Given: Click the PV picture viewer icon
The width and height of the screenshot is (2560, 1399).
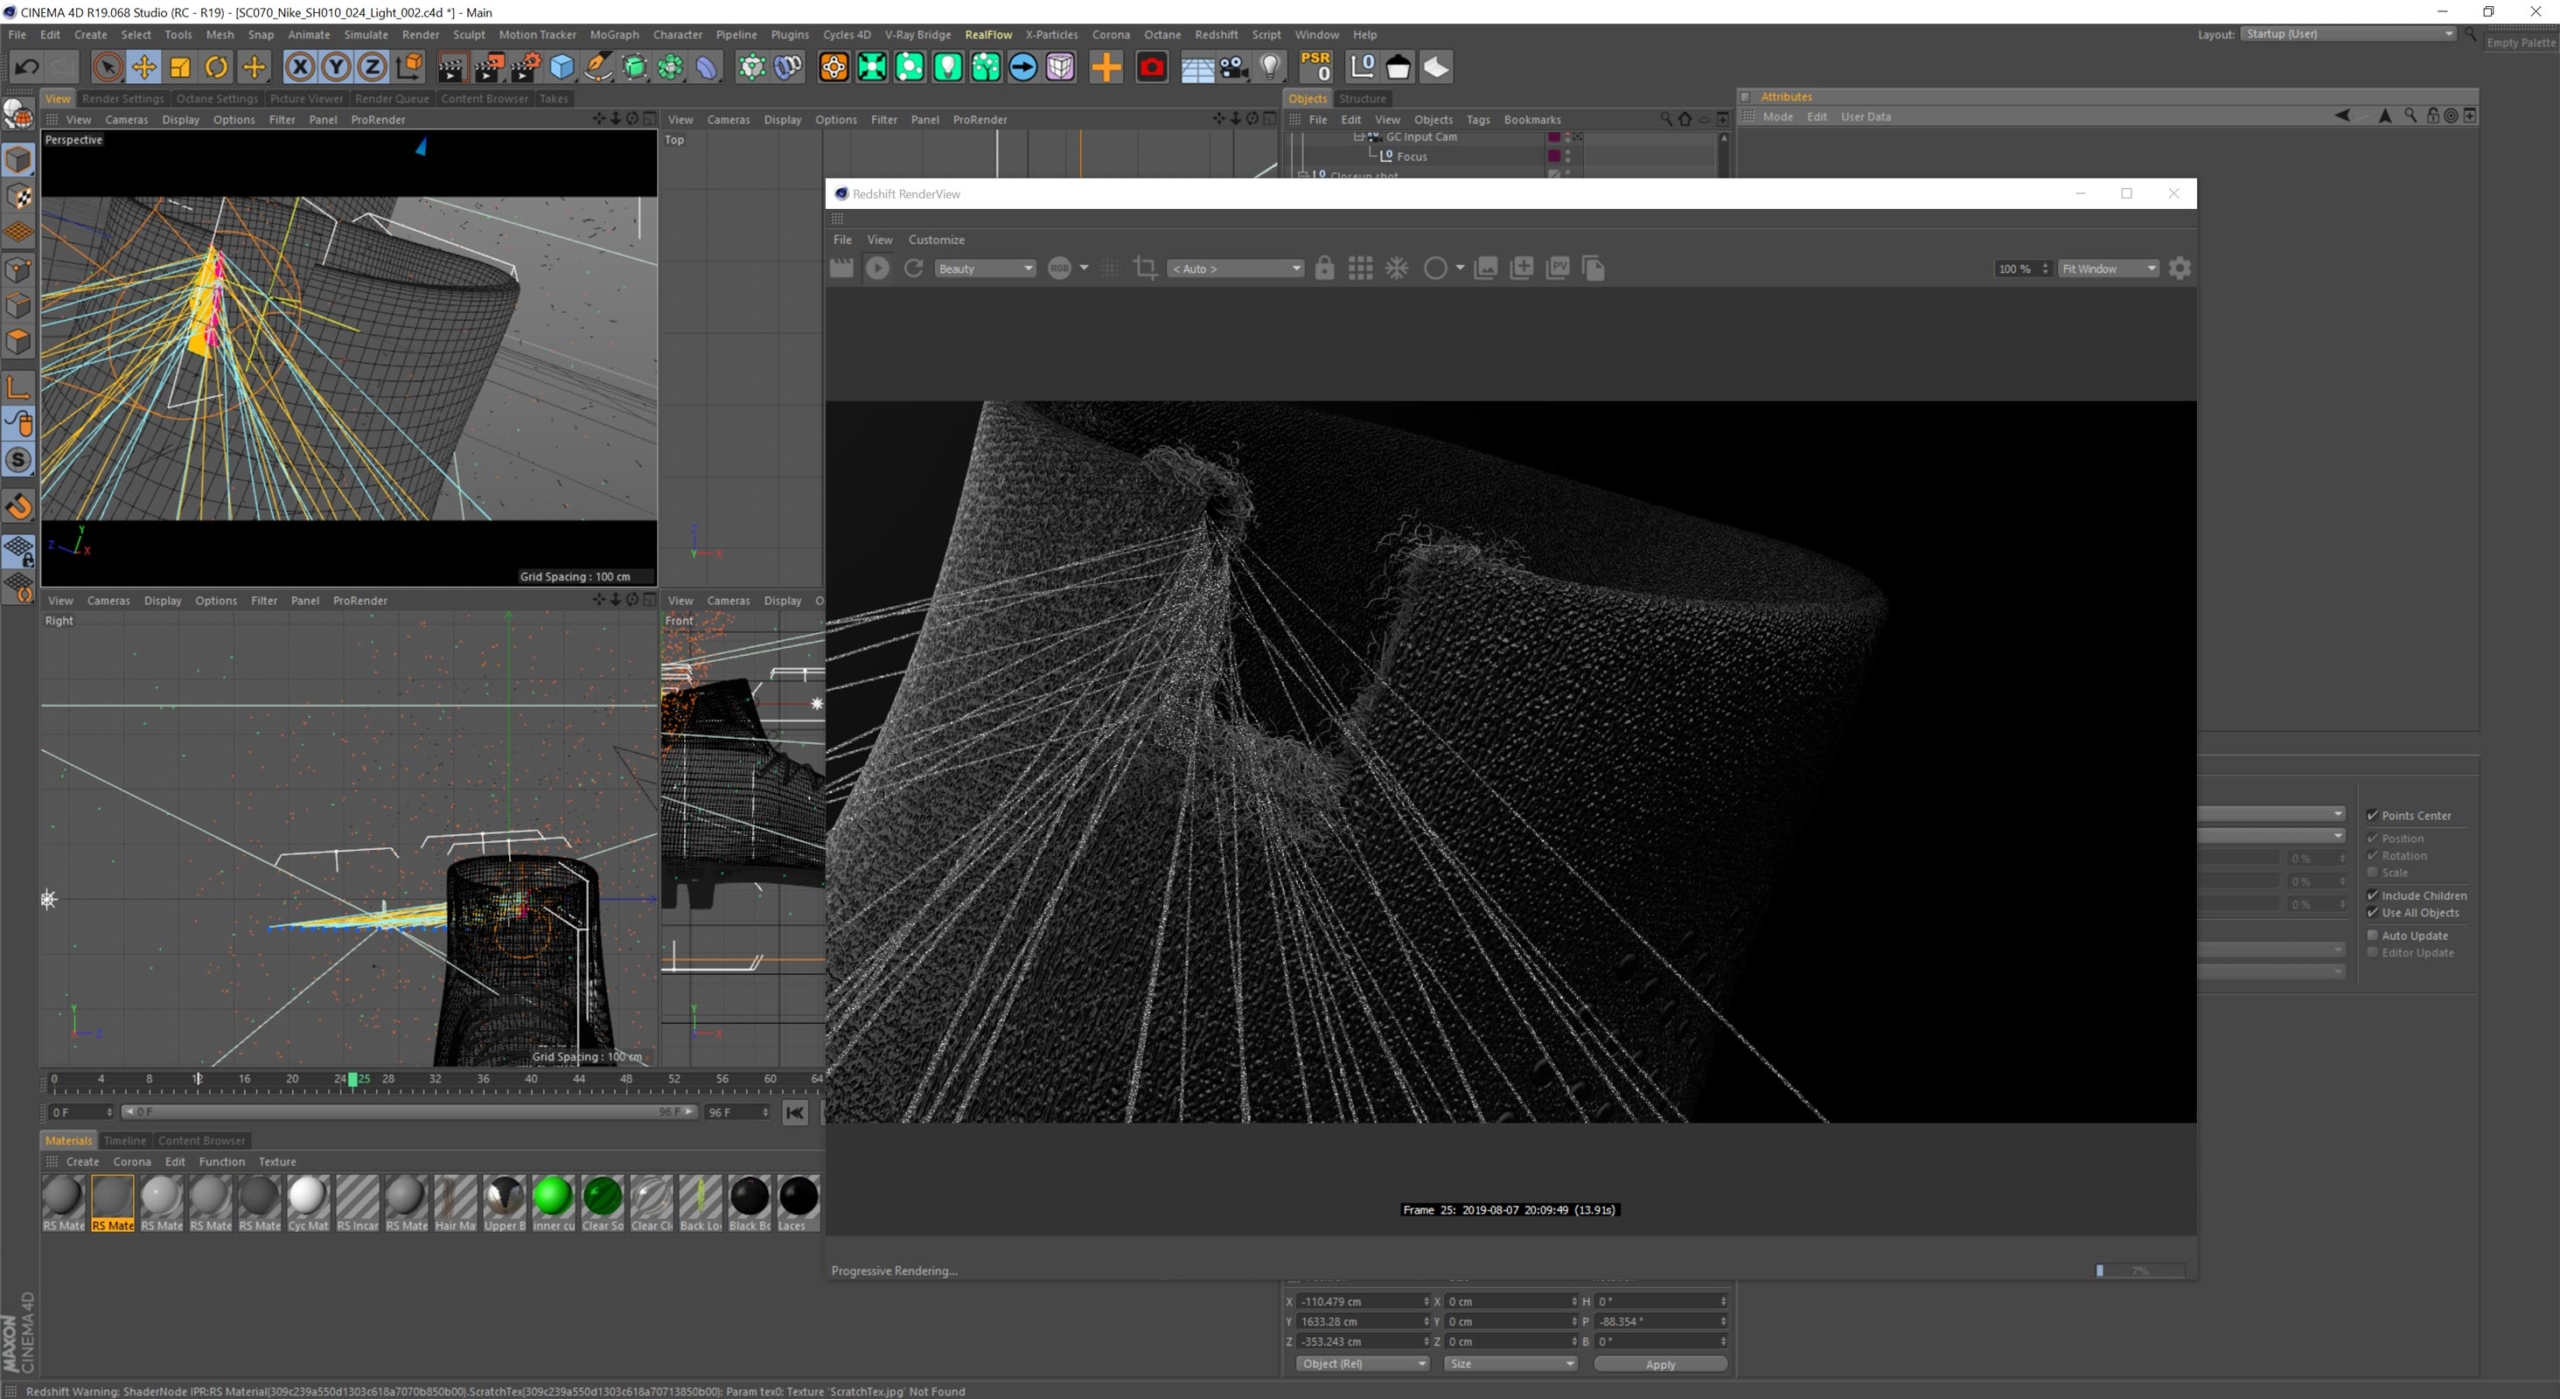Looking at the screenshot, I should click(x=1558, y=268).
